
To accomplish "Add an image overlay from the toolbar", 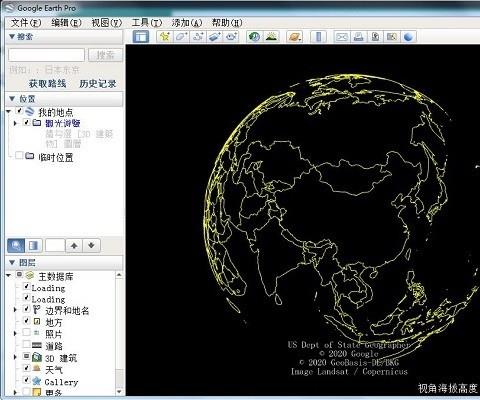I will tap(215, 36).
